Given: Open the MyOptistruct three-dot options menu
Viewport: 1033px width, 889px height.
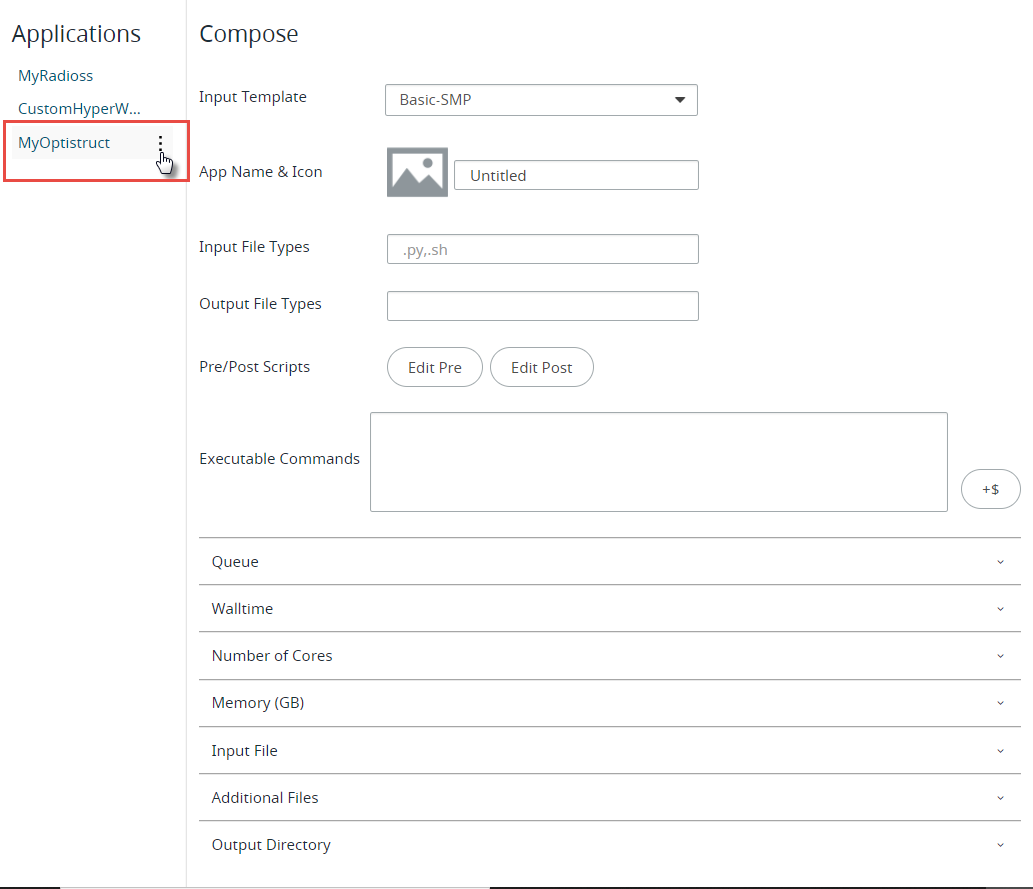Looking at the screenshot, I should [160, 143].
